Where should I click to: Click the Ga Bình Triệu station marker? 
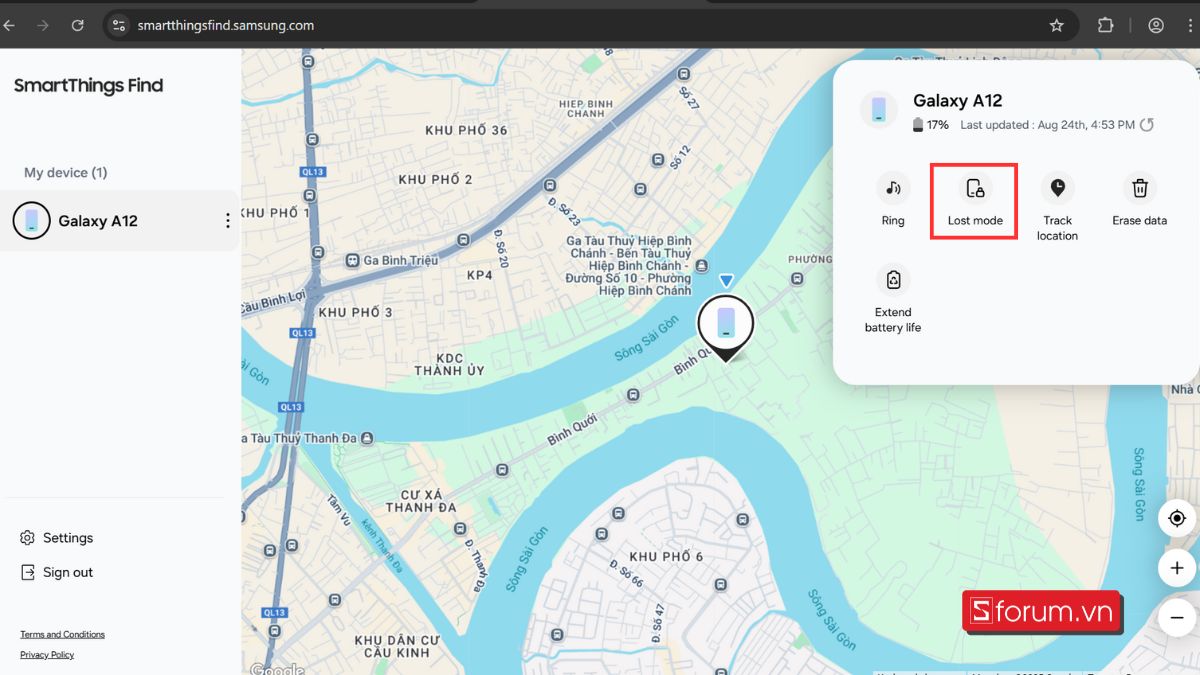tap(352, 260)
